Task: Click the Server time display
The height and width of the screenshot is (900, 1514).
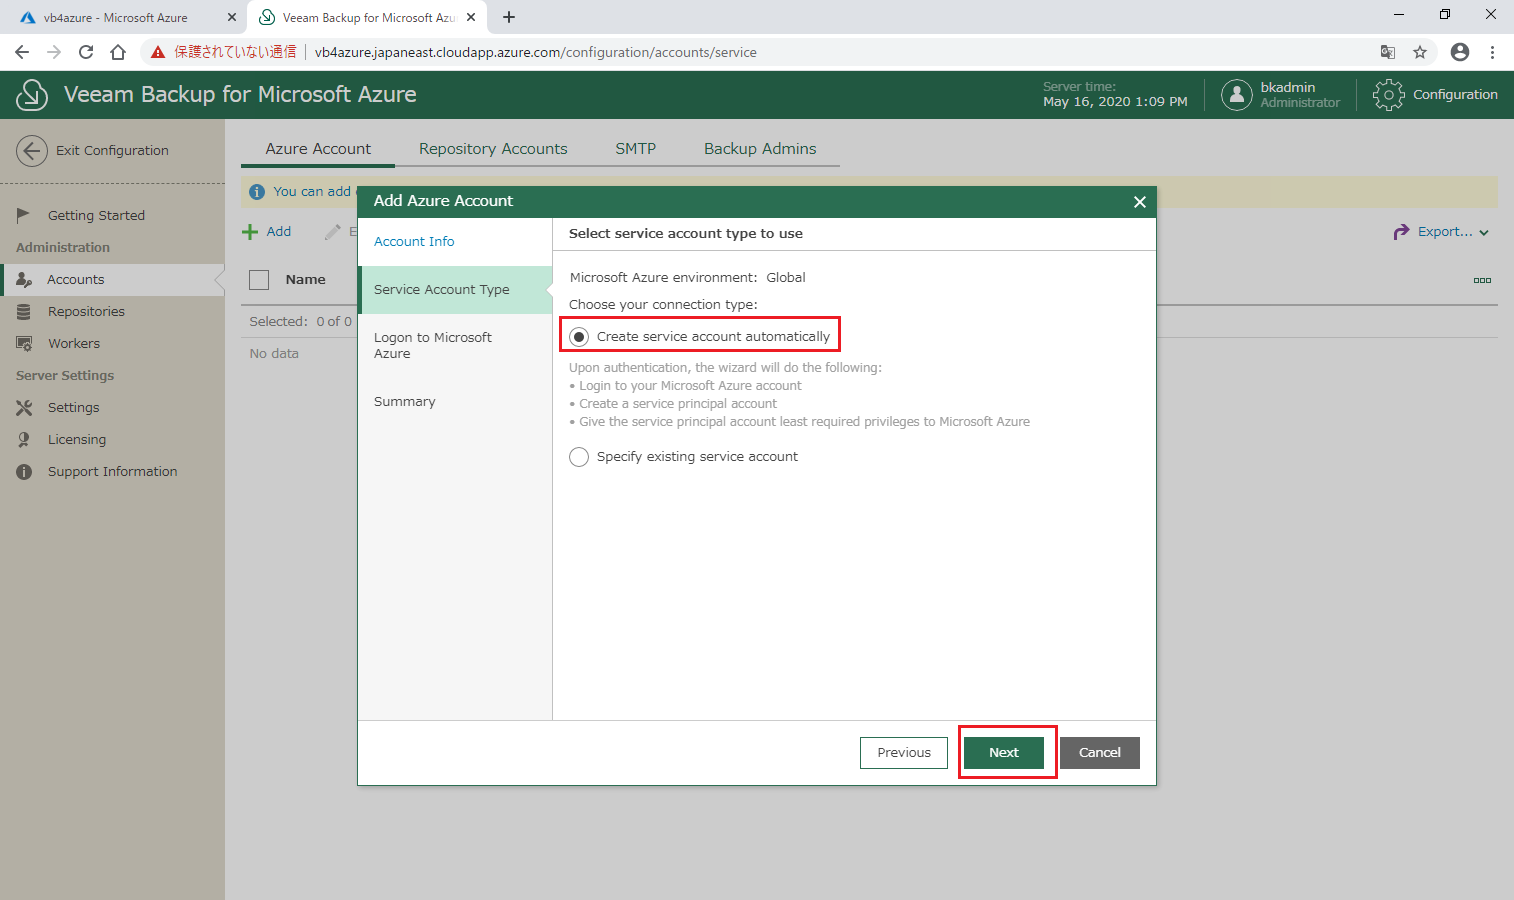Action: coord(1115,95)
